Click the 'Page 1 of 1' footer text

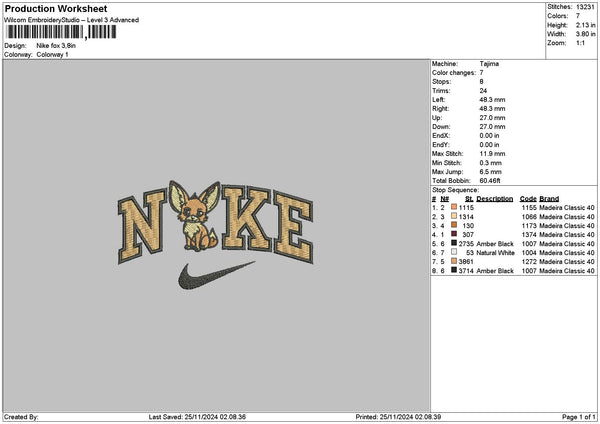click(x=579, y=417)
